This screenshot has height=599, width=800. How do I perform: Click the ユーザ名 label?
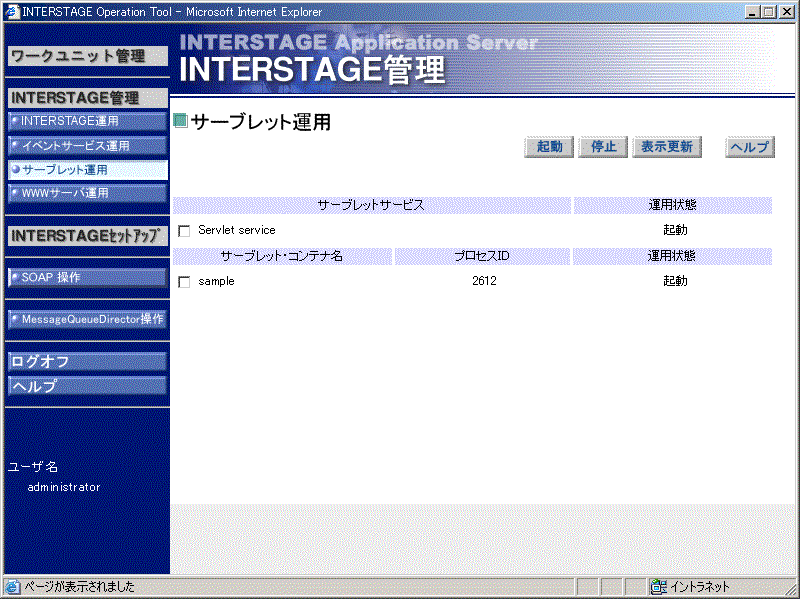click(33, 466)
